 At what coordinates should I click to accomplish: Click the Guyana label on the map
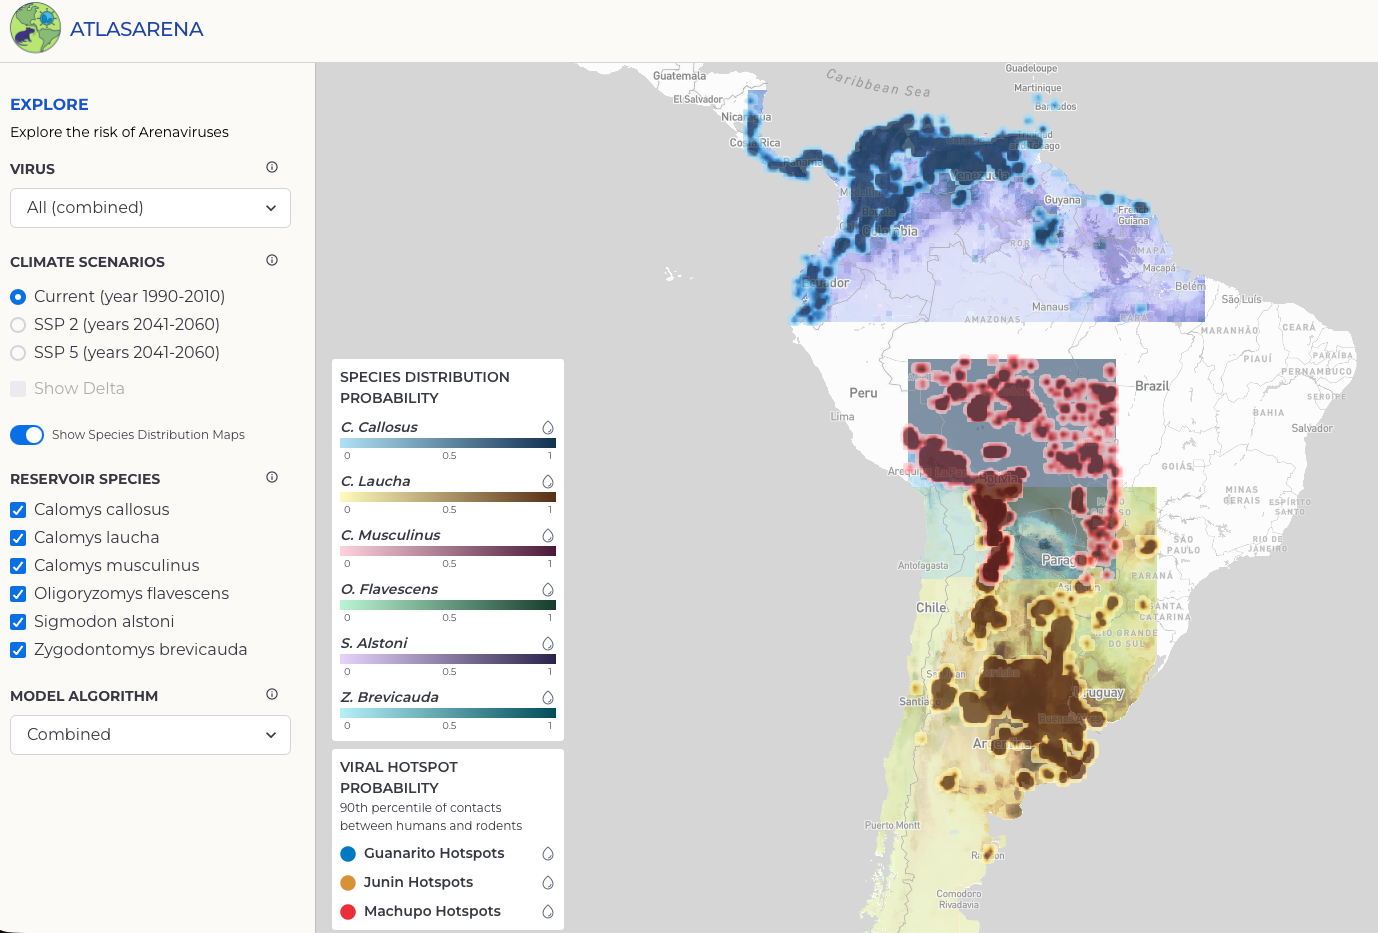click(x=1062, y=200)
